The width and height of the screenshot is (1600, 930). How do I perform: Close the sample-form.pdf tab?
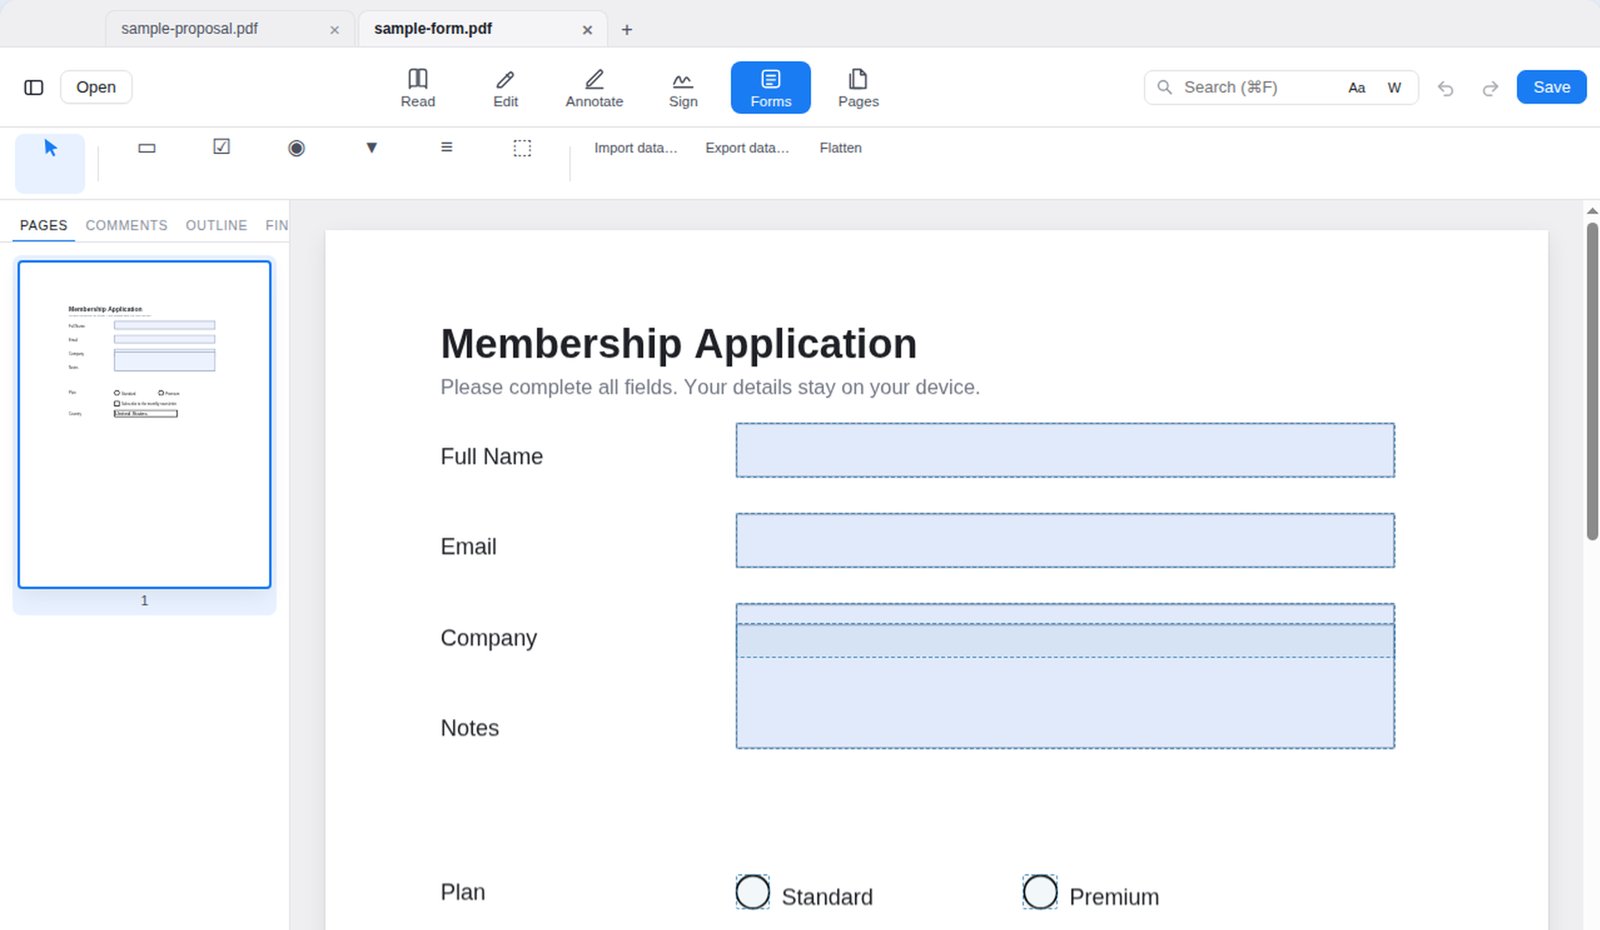[x=587, y=30]
